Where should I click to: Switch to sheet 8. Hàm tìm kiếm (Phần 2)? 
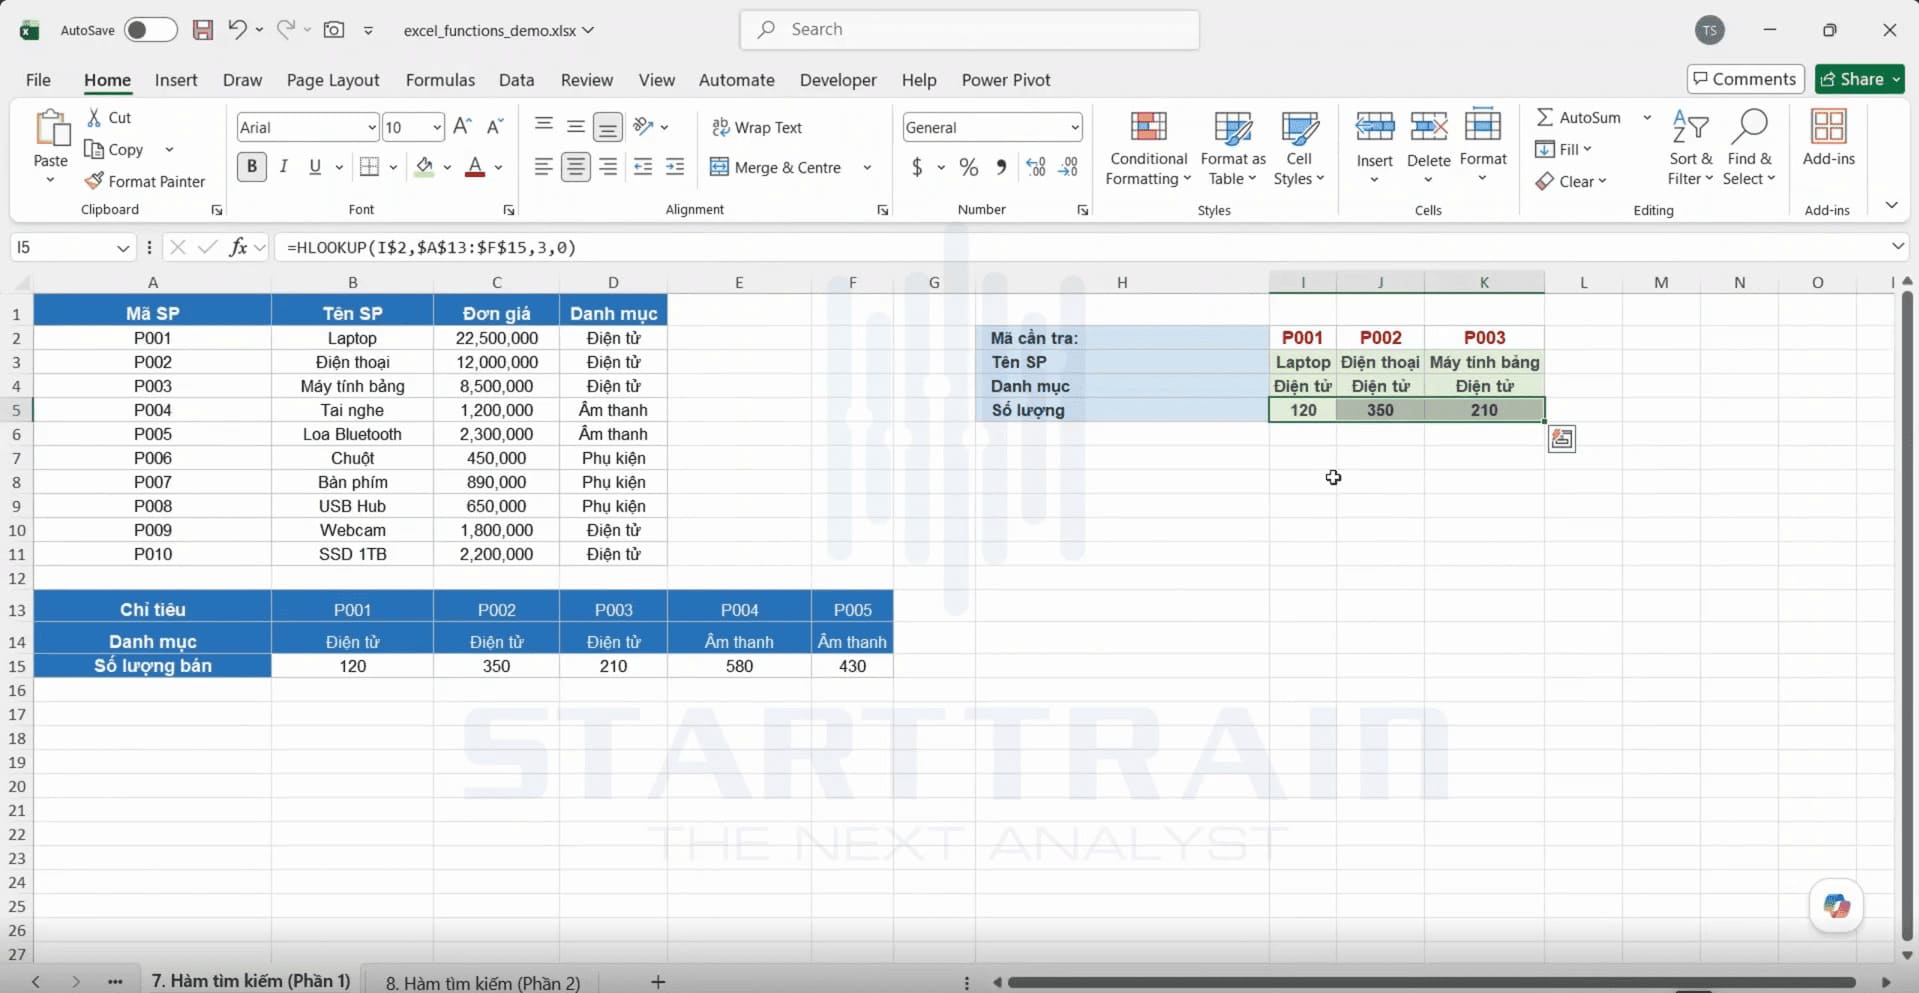483,982
